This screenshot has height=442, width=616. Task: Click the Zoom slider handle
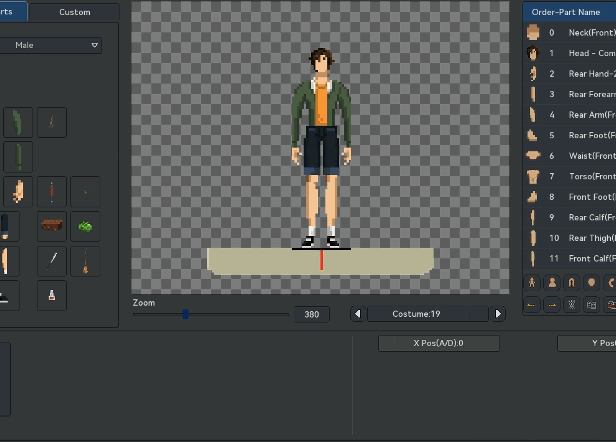click(x=185, y=314)
